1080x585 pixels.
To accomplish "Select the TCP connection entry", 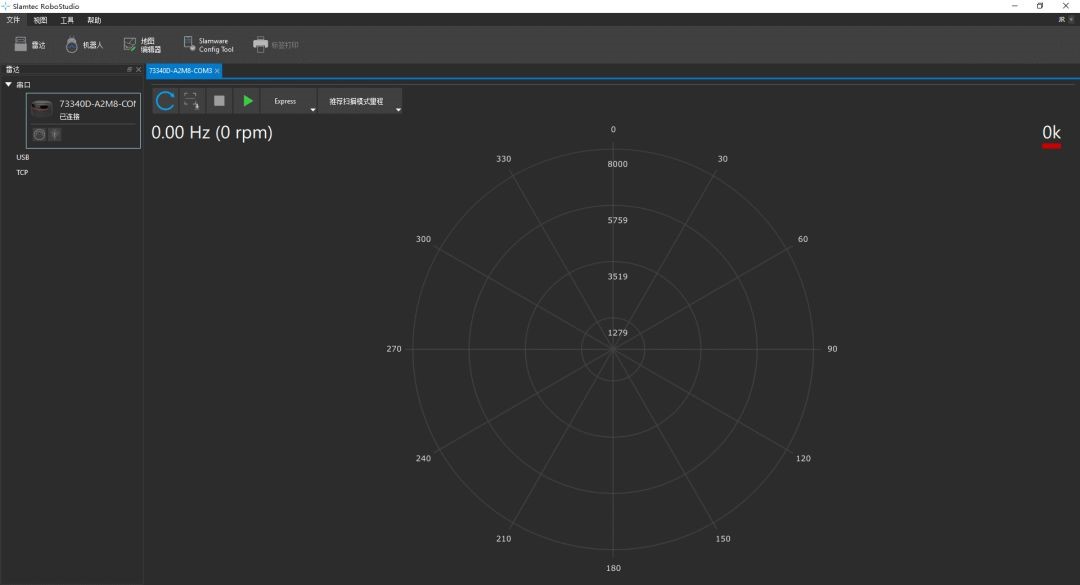I will click(22, 172).
